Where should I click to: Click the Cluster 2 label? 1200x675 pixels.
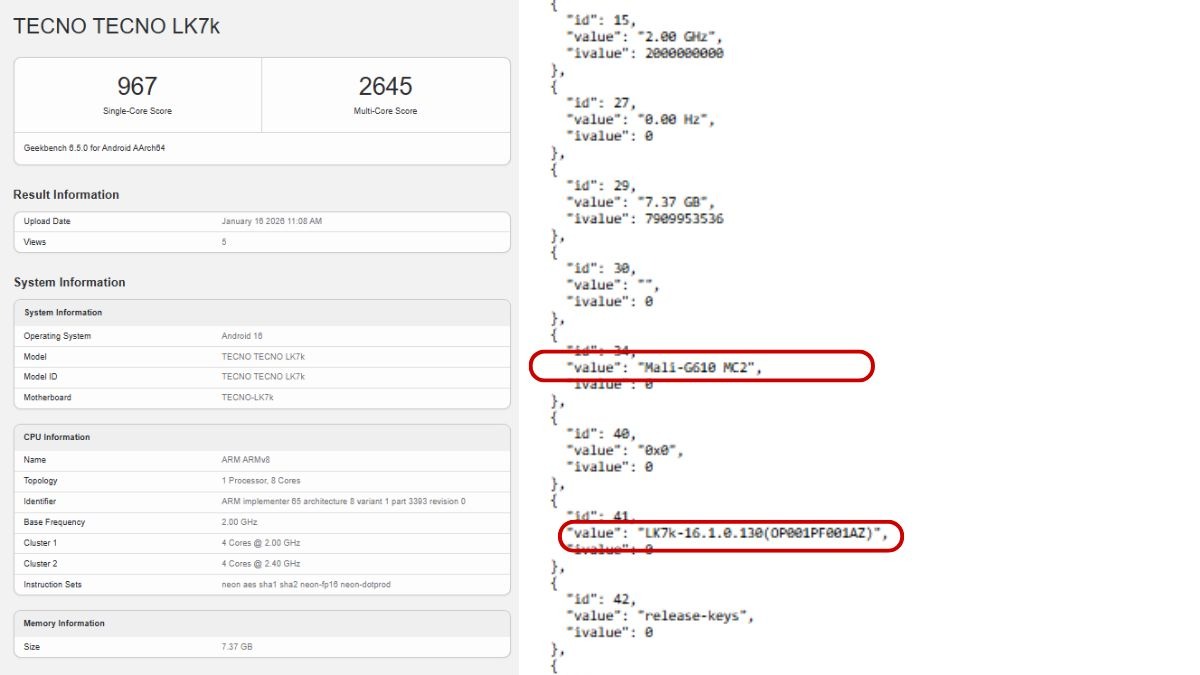pos(40,563)
